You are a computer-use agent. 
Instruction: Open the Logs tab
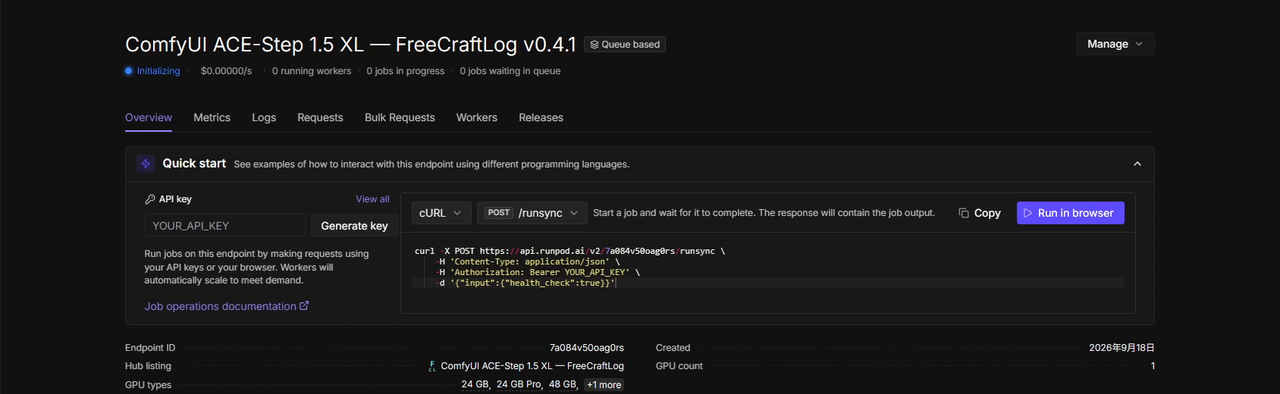(264, 117)
